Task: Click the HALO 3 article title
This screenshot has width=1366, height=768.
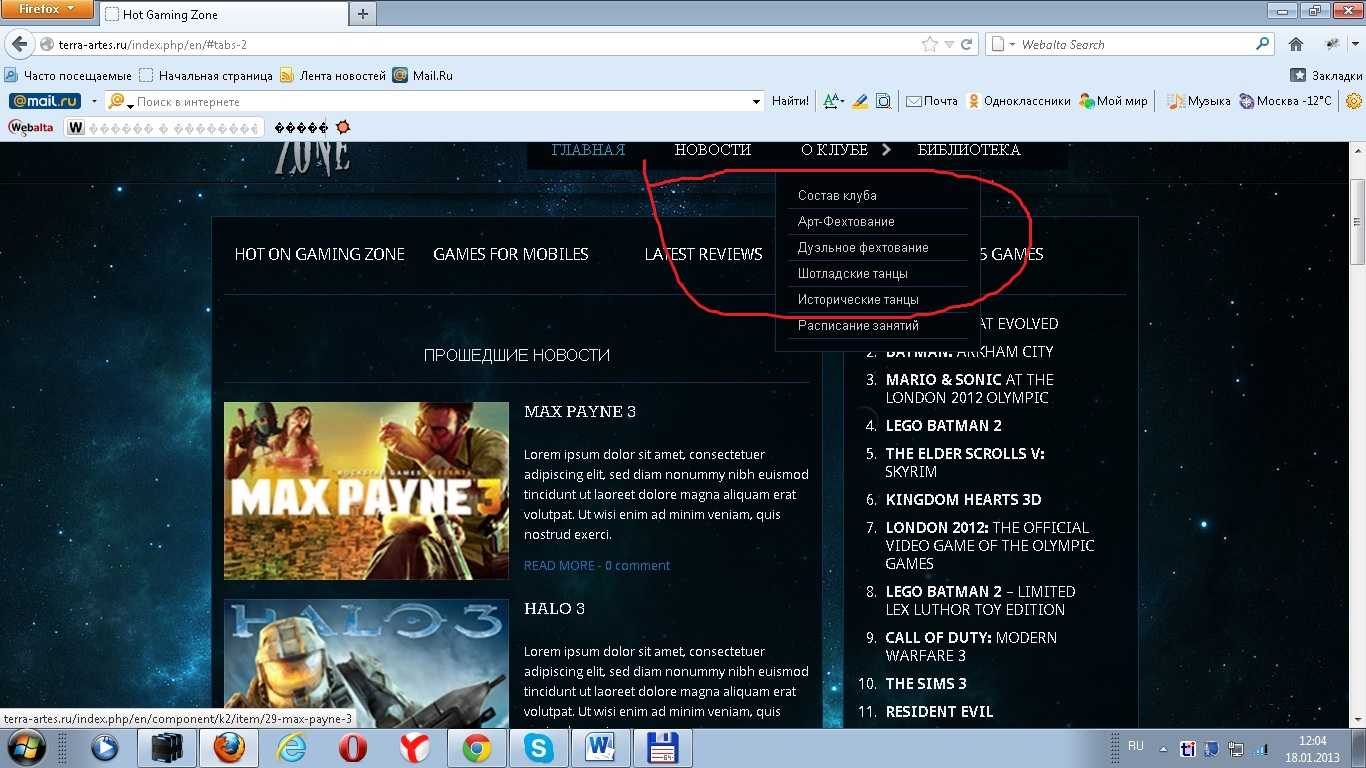Action: click(x=554, y=608)
